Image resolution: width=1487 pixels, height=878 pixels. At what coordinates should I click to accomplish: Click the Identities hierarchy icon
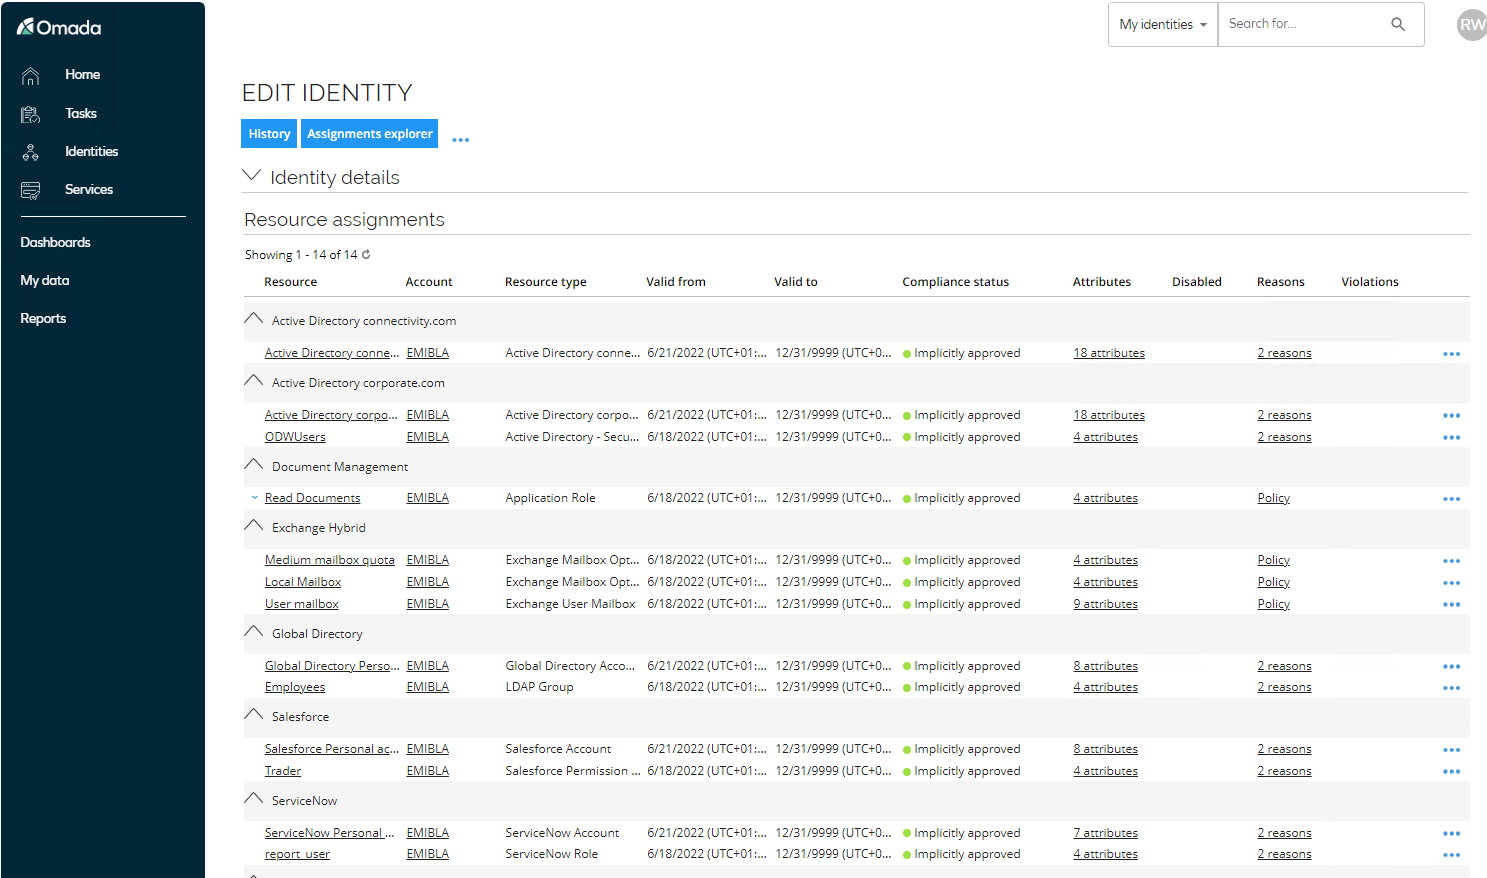(x=30, y=152)
